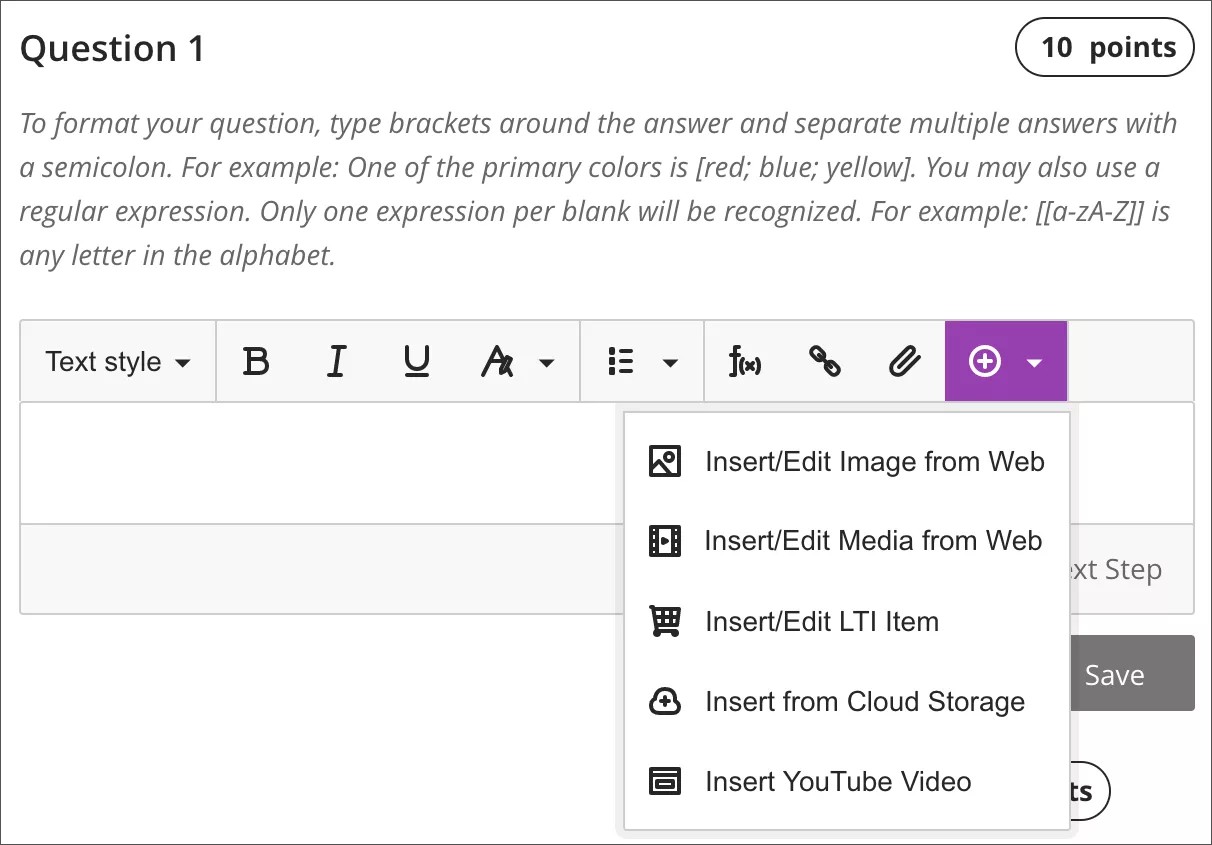Click the cloud upload icon

tap(665, 701)
